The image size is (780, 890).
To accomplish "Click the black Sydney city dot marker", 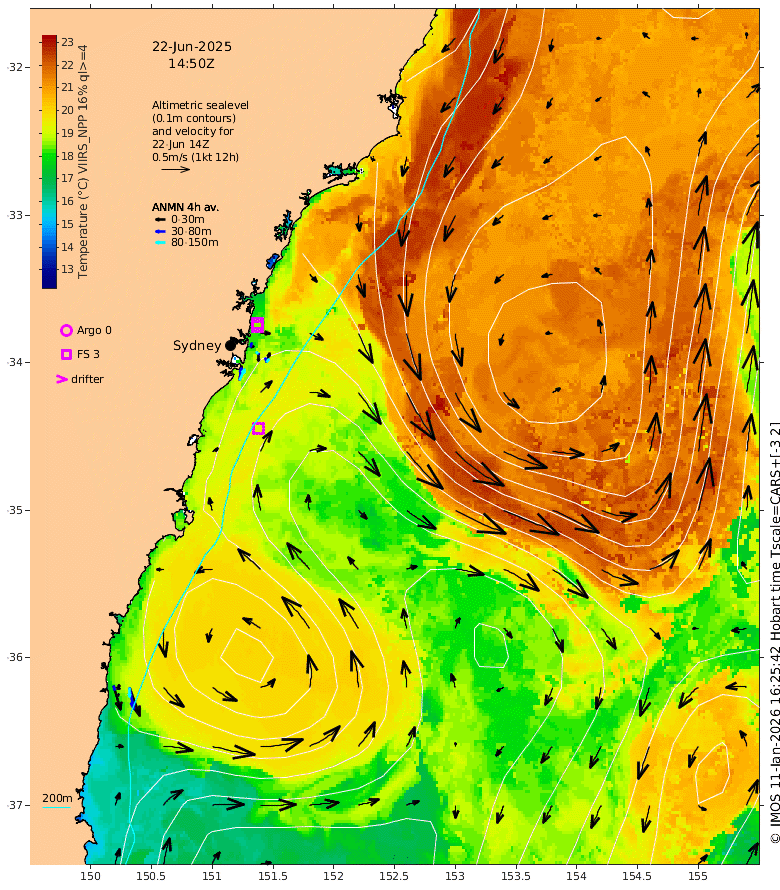I will [x=230, y=345].
